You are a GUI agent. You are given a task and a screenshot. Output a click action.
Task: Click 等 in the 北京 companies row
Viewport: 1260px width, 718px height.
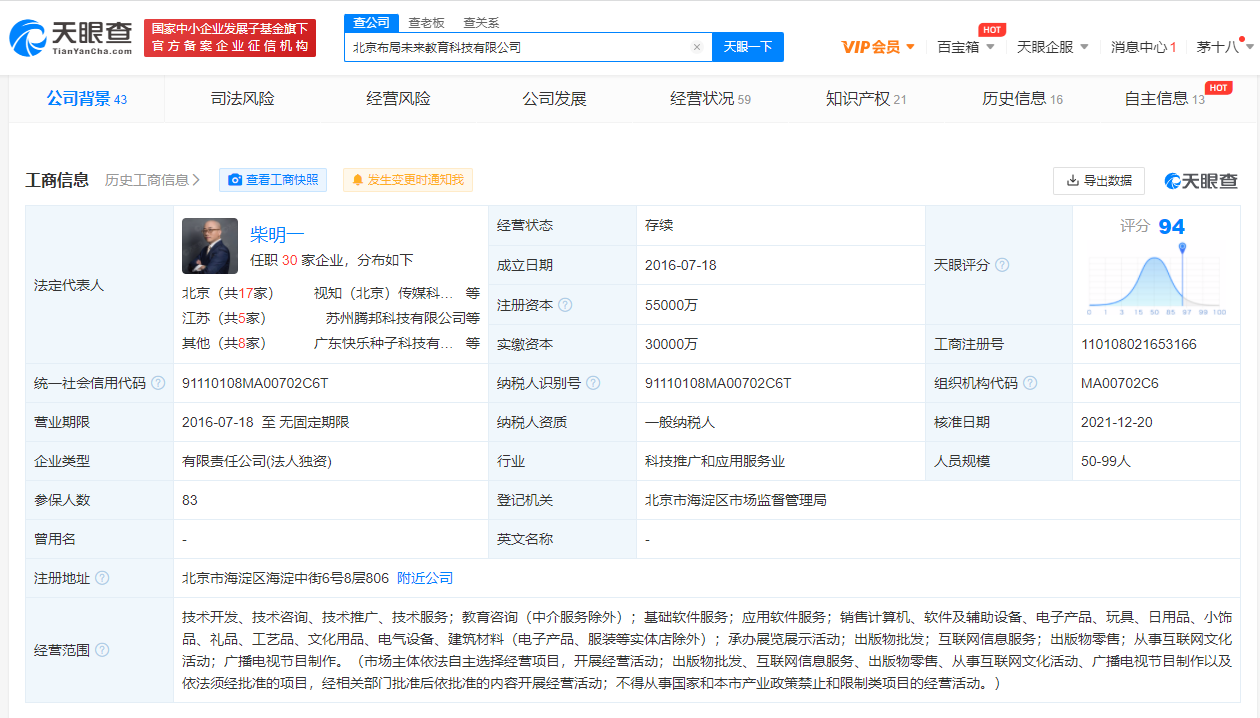[472, 294]
